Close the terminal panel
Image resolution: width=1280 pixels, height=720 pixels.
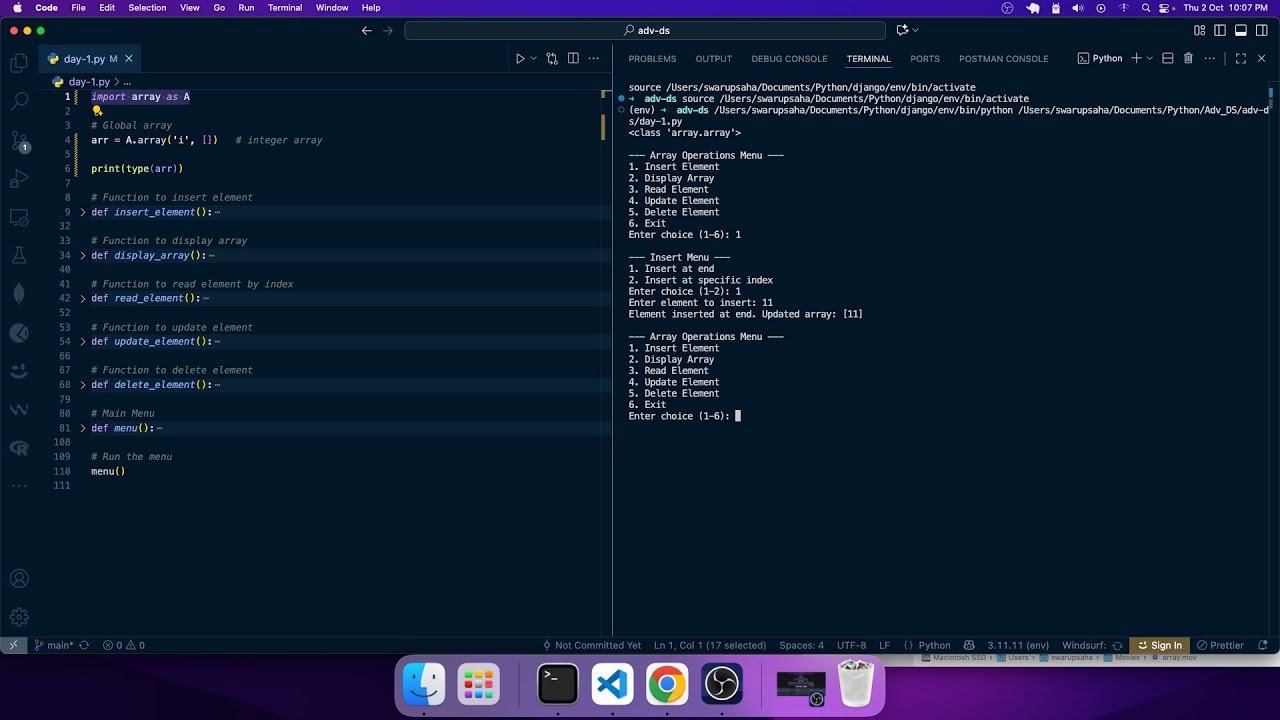click(1261, 59)
